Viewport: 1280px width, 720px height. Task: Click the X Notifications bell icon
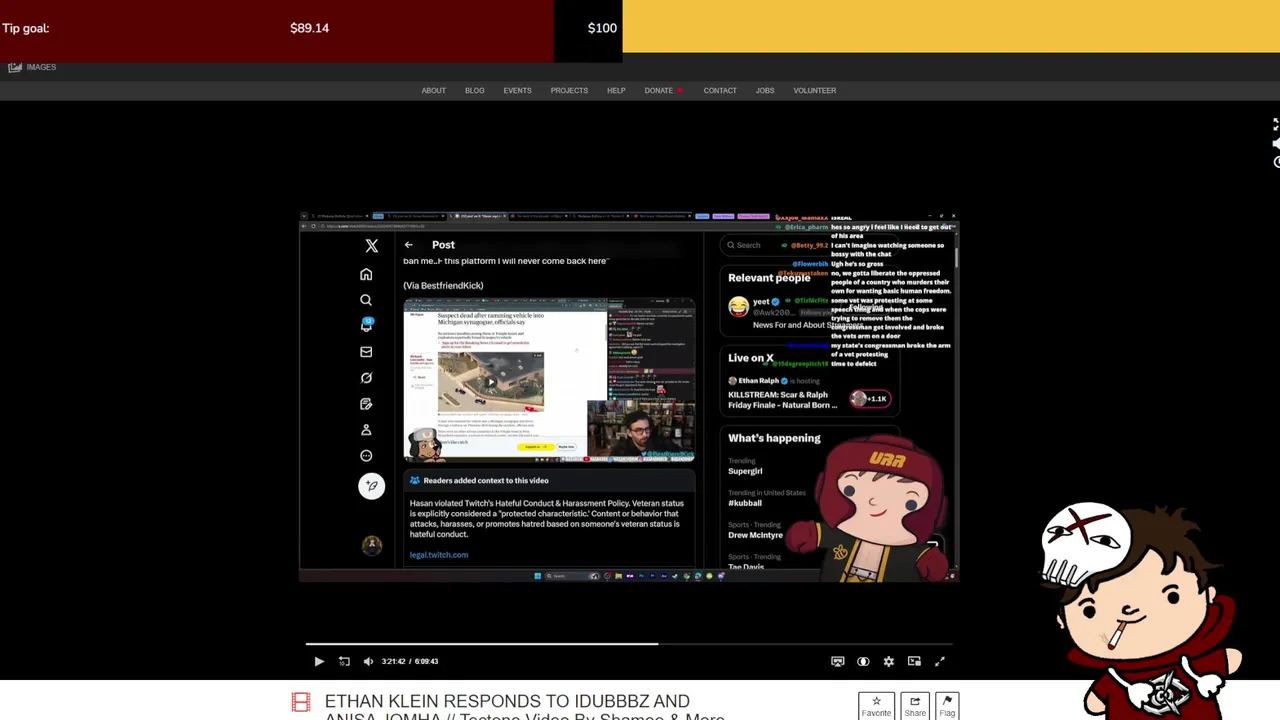pyautogui.click(x=366, y=325)
